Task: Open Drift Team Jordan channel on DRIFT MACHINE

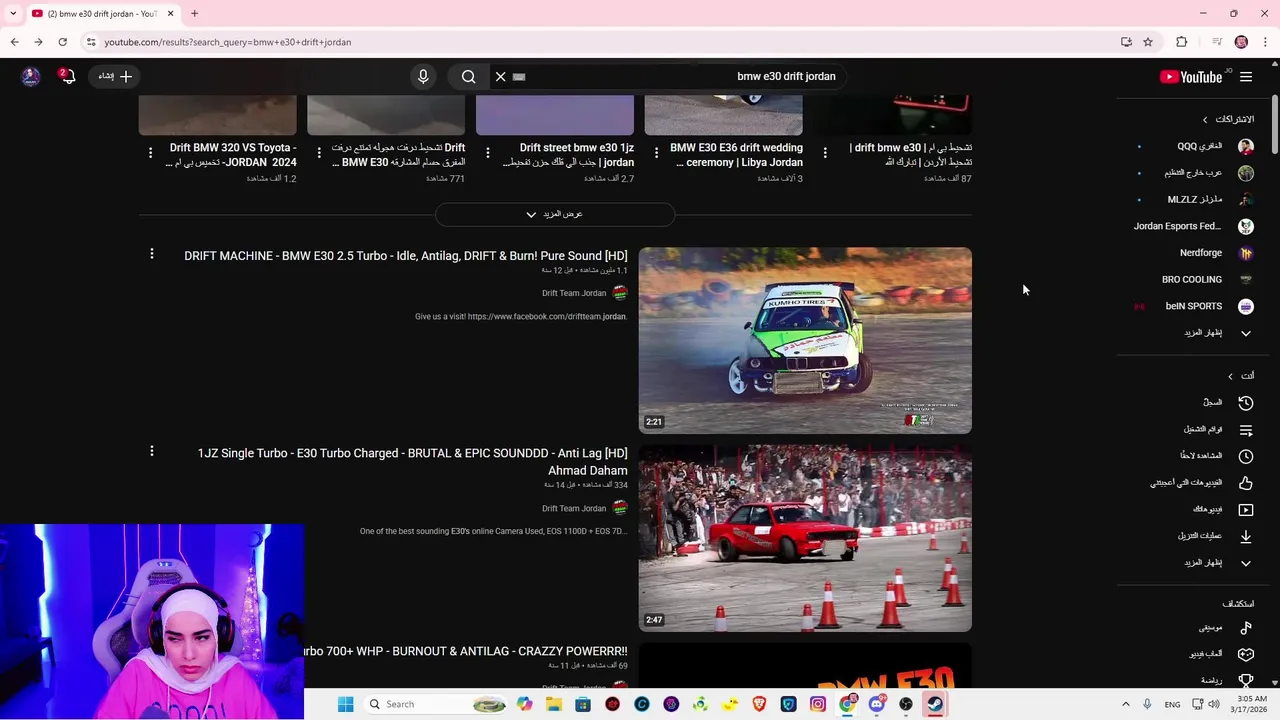Action: point(574,293)
